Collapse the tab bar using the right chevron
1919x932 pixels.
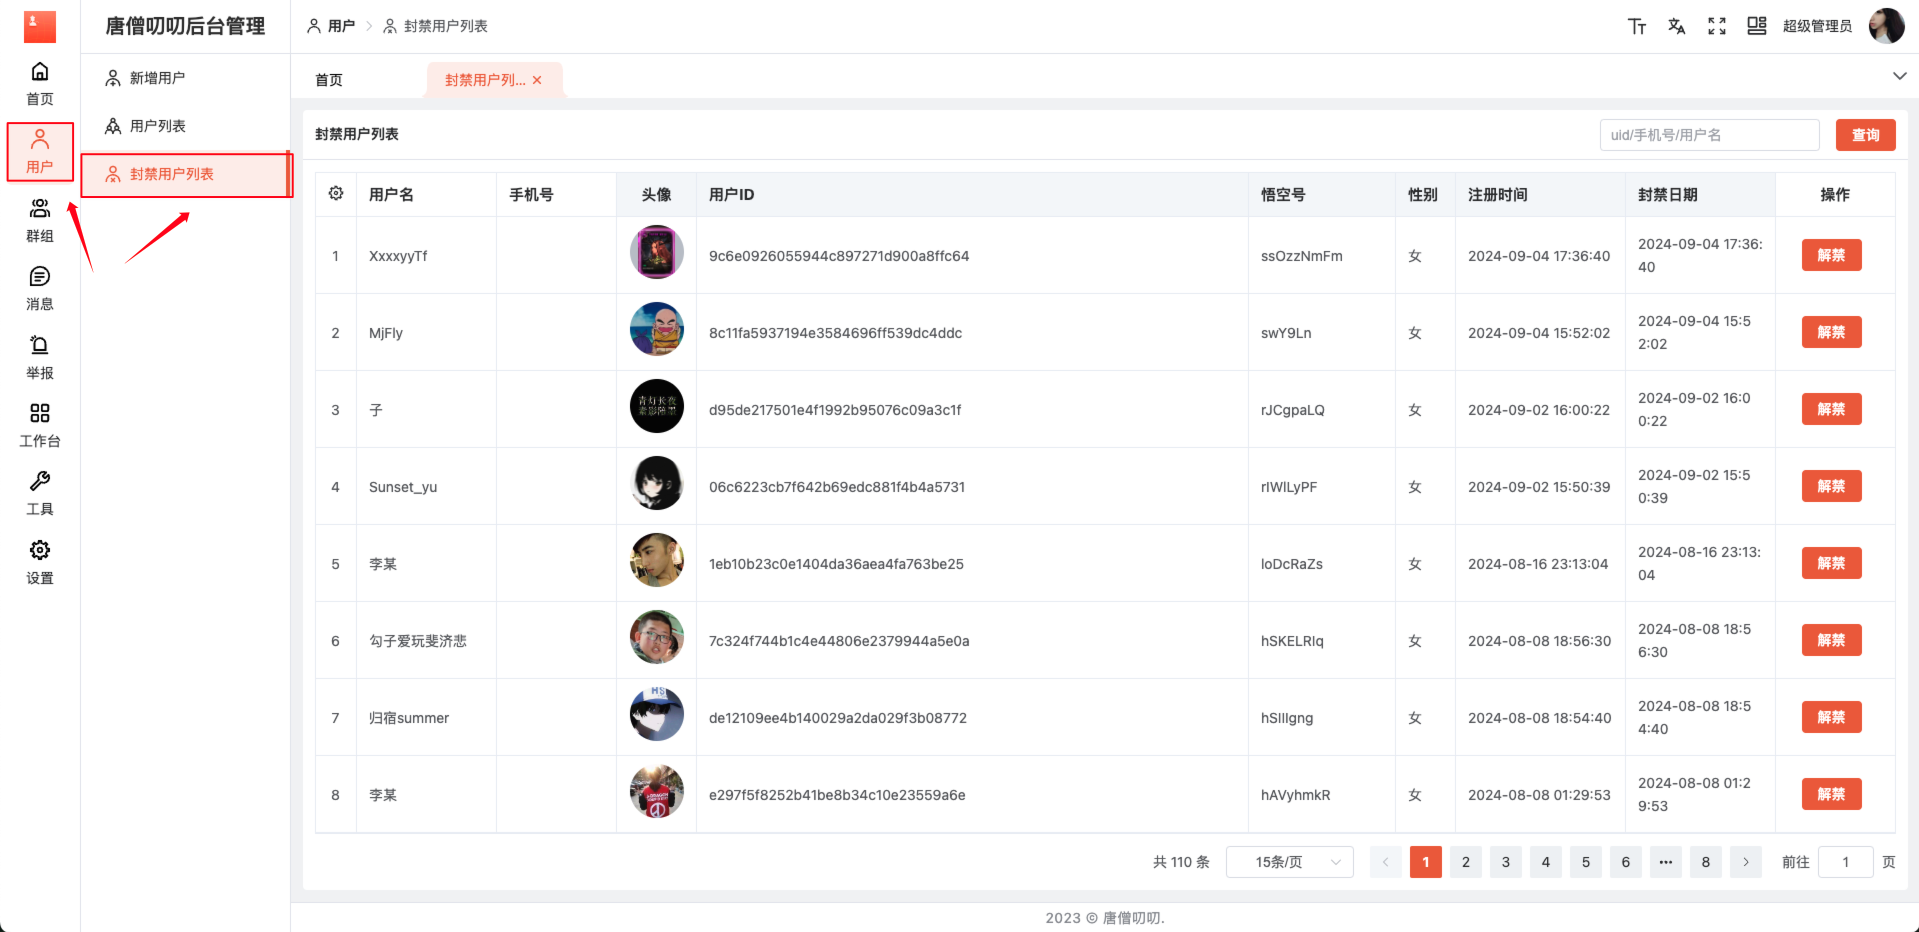point(1898,75)
